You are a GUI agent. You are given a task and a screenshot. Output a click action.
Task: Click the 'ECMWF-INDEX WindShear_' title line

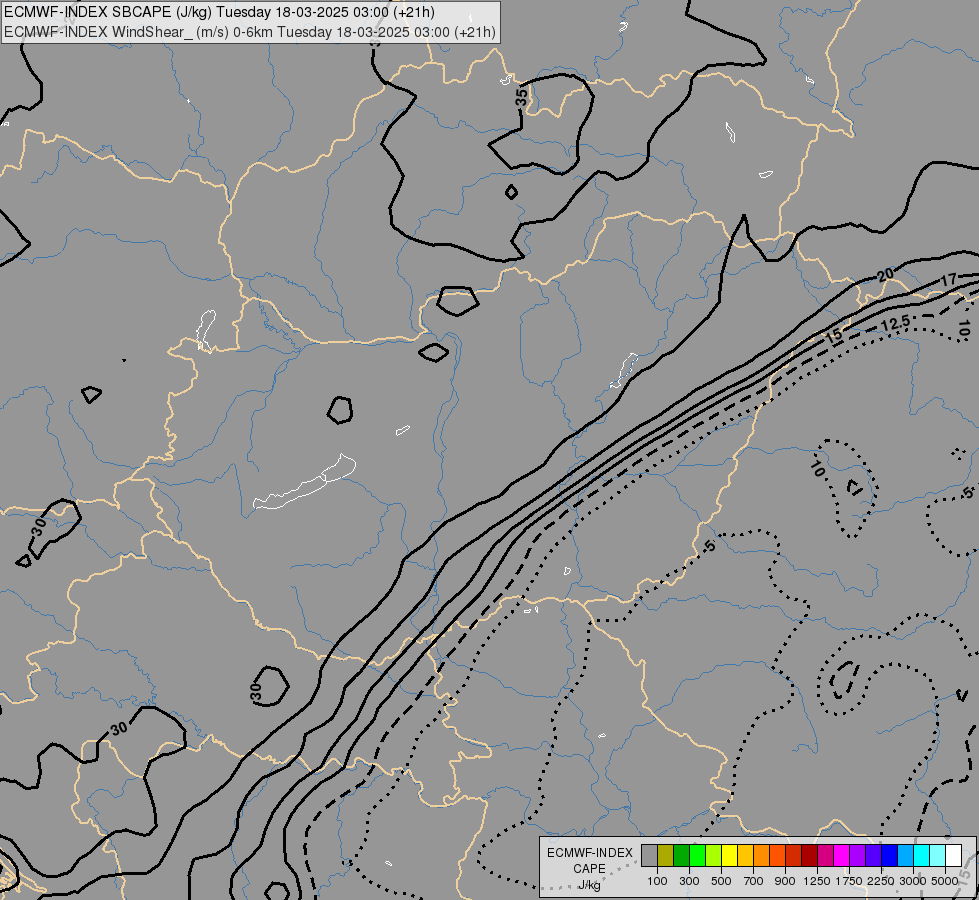click(x=250, y=32)
